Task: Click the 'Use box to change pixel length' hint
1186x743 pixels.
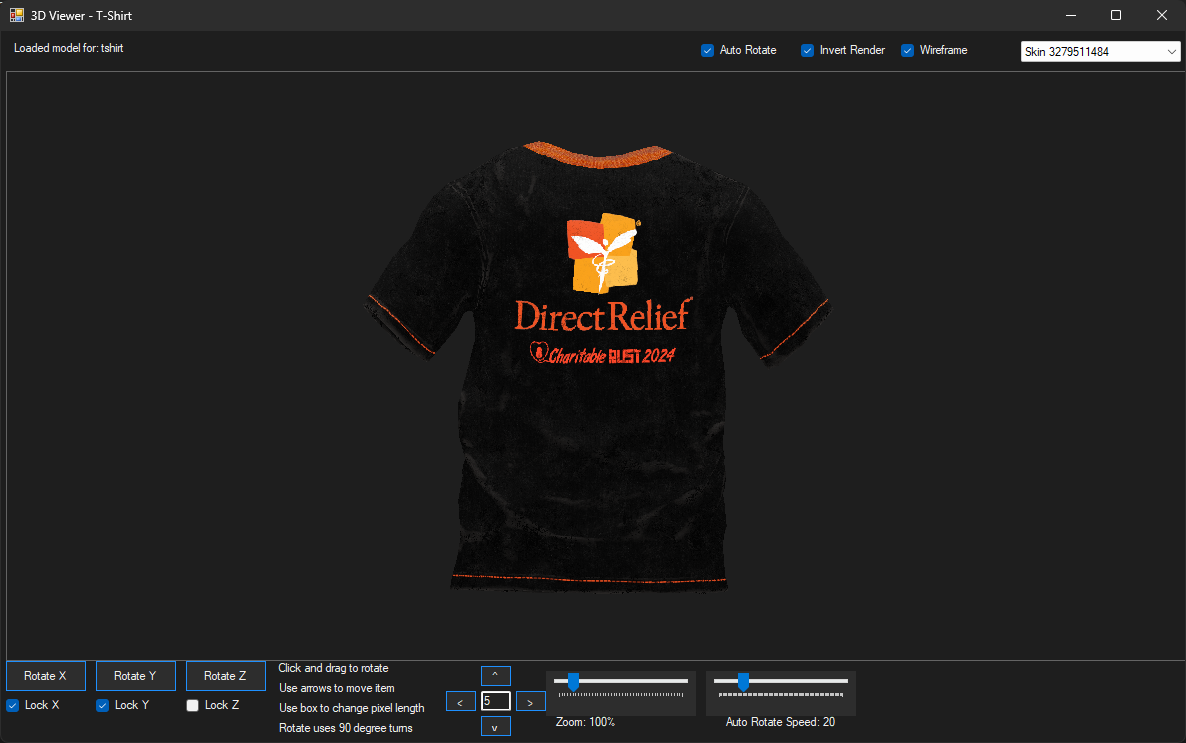Action: [x=351, y=708]
